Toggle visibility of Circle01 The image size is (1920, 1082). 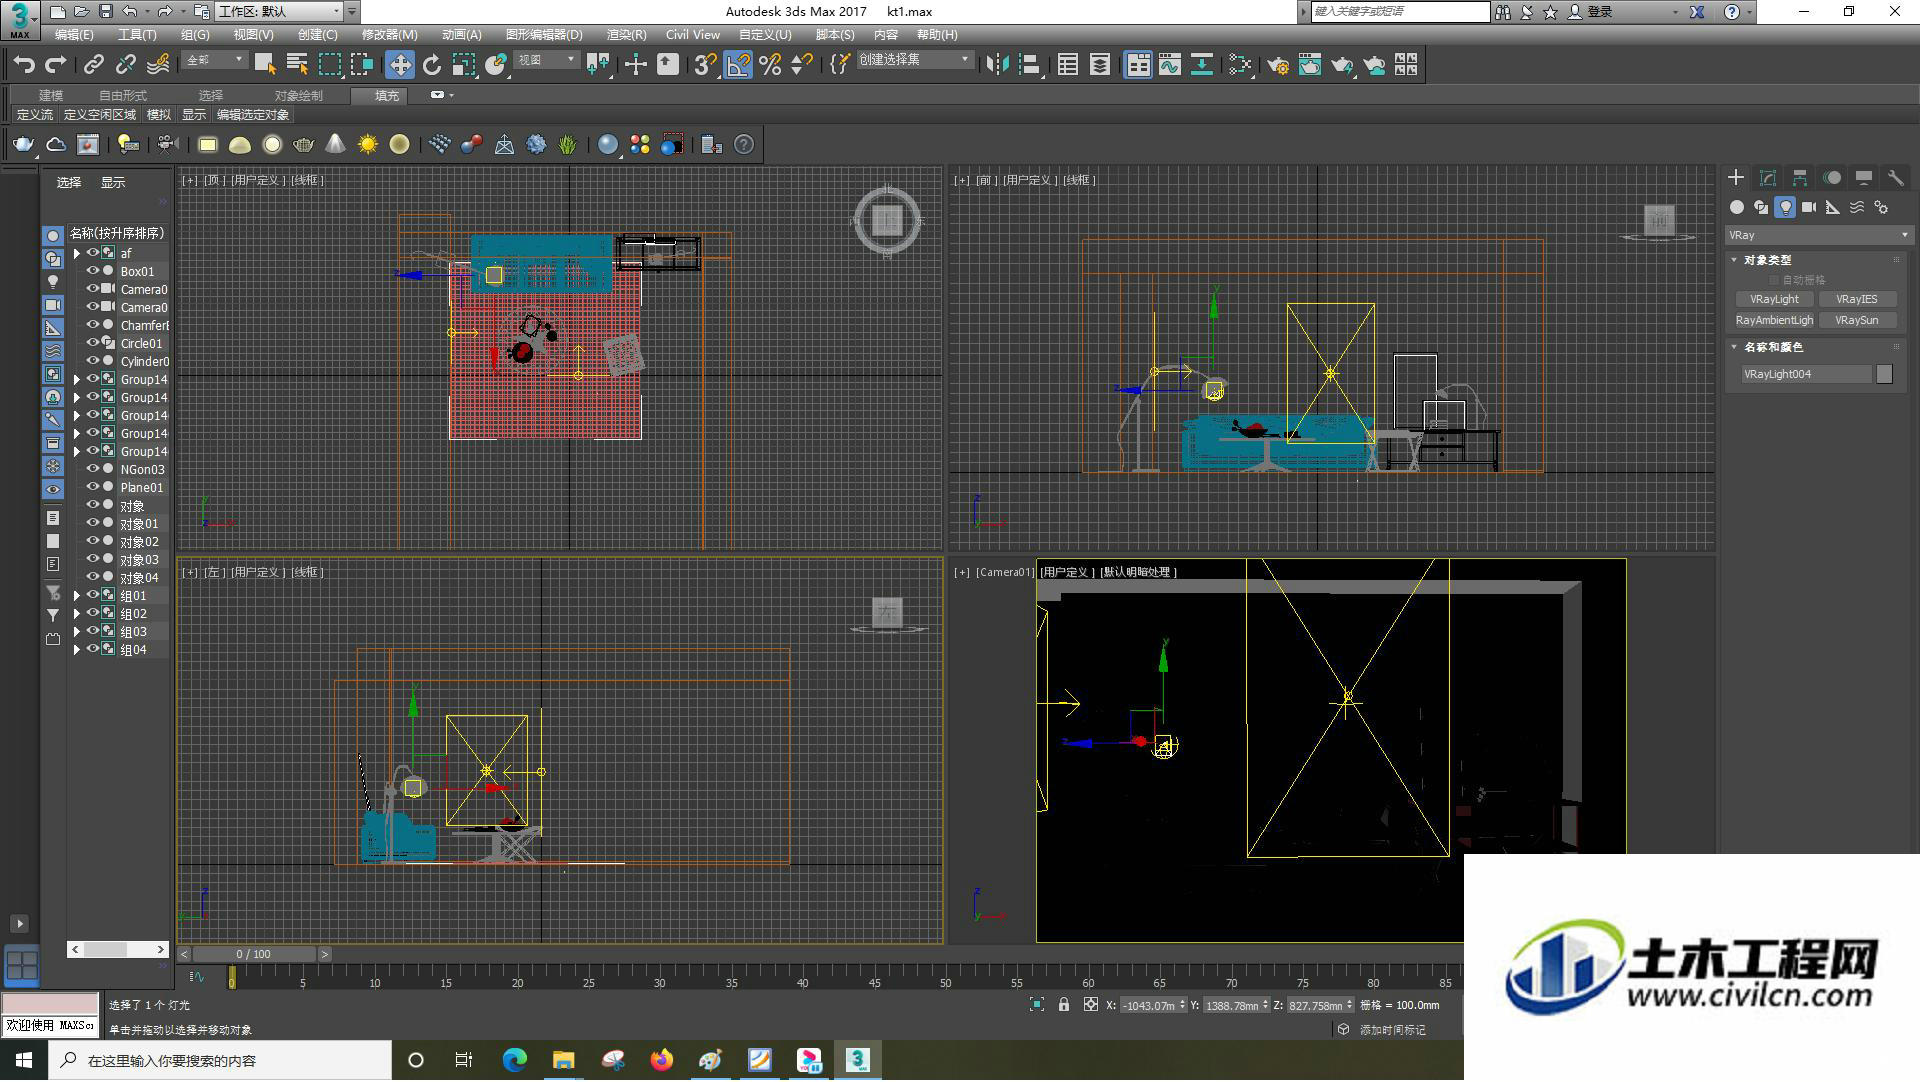[x=92, y=343]
